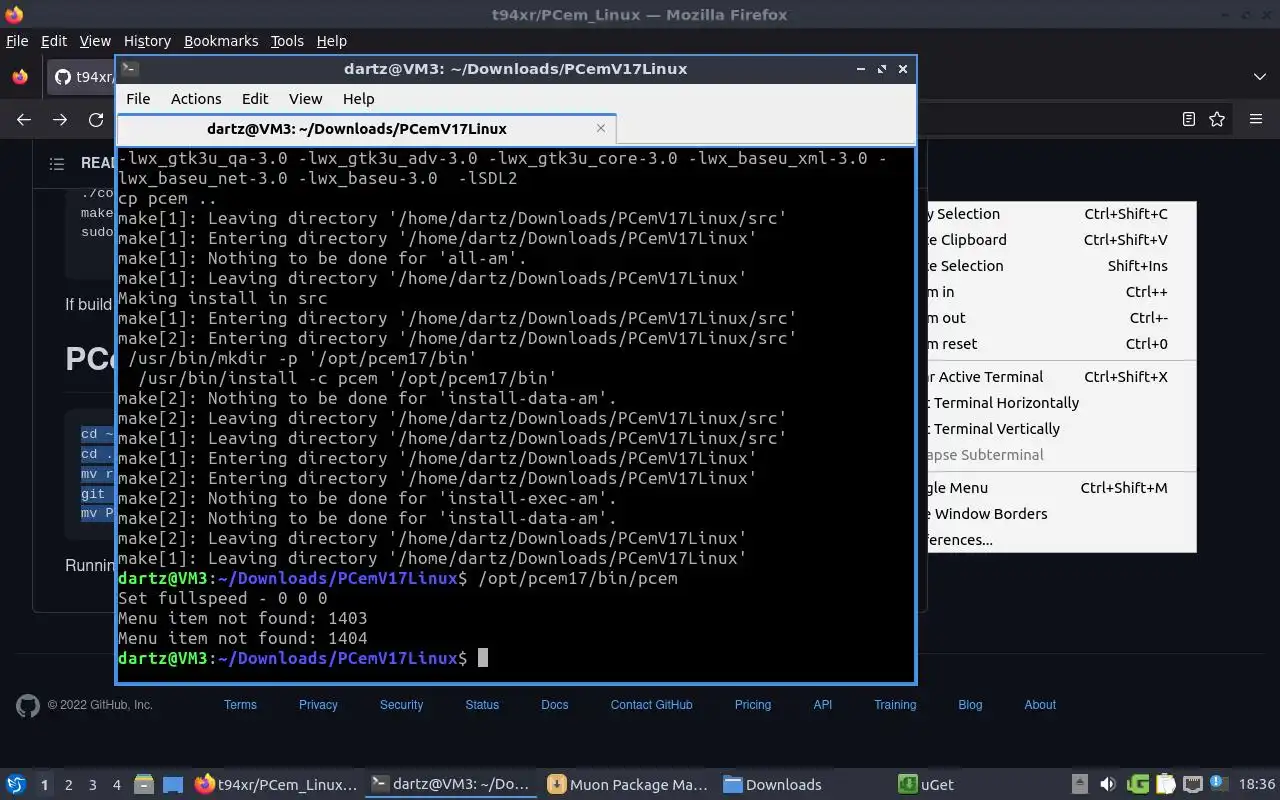Switch to Firefox t94xr/PCem_Linux taskbar entry
The width and height of the screenshot is (1280, 800).
pyautogui.click(x=276, y=785)
